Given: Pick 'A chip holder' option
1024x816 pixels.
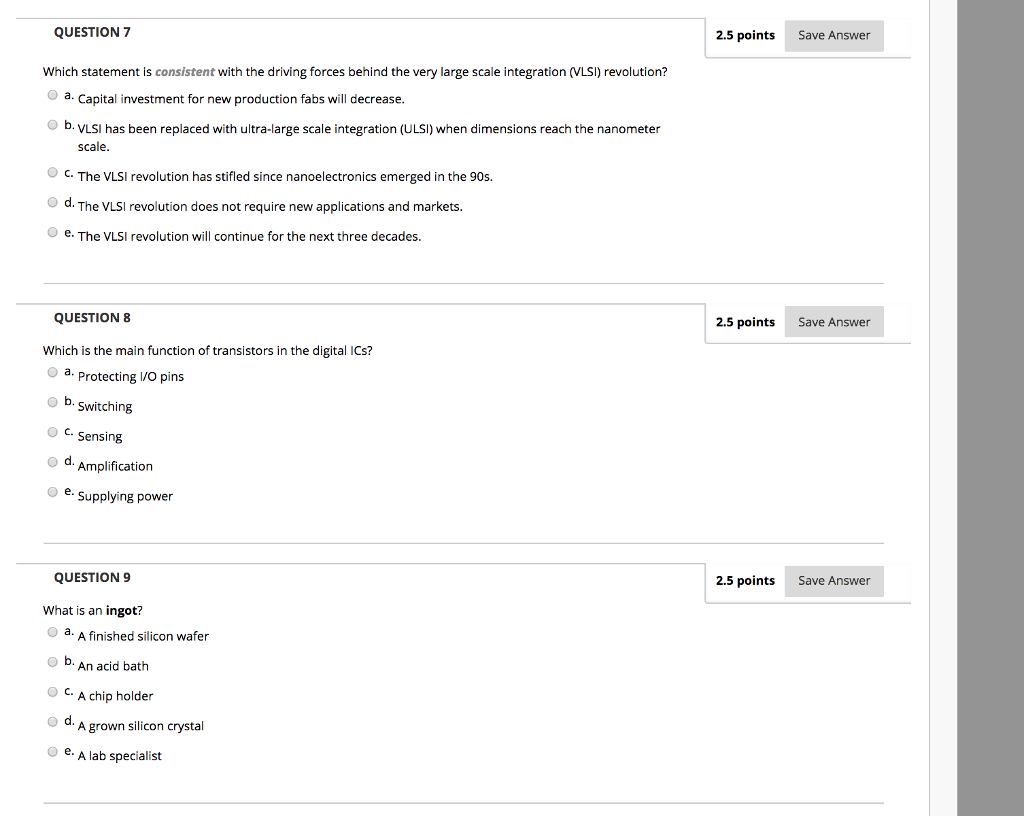Looking at the screenshot, I should pos(52,693).
